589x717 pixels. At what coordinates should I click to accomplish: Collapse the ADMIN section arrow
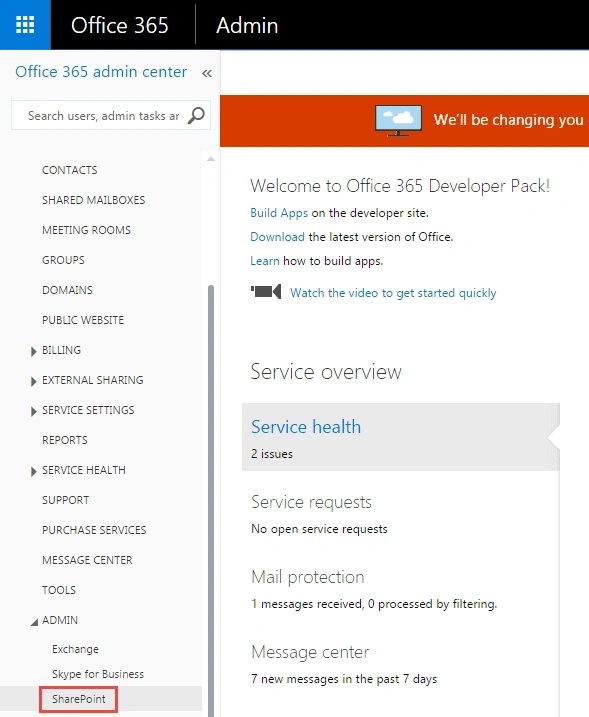pos(34,622)
